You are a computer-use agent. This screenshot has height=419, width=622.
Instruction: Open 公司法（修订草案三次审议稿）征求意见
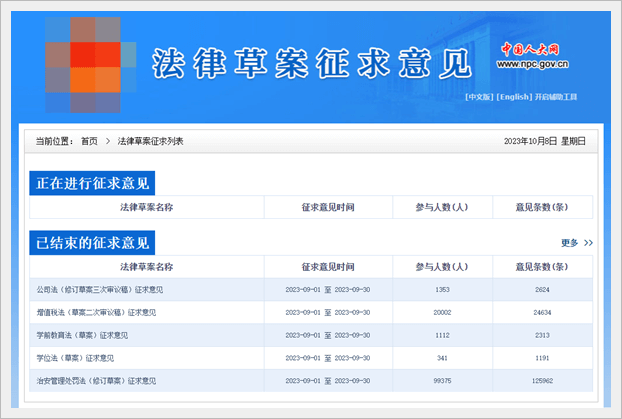coord(100,290)
